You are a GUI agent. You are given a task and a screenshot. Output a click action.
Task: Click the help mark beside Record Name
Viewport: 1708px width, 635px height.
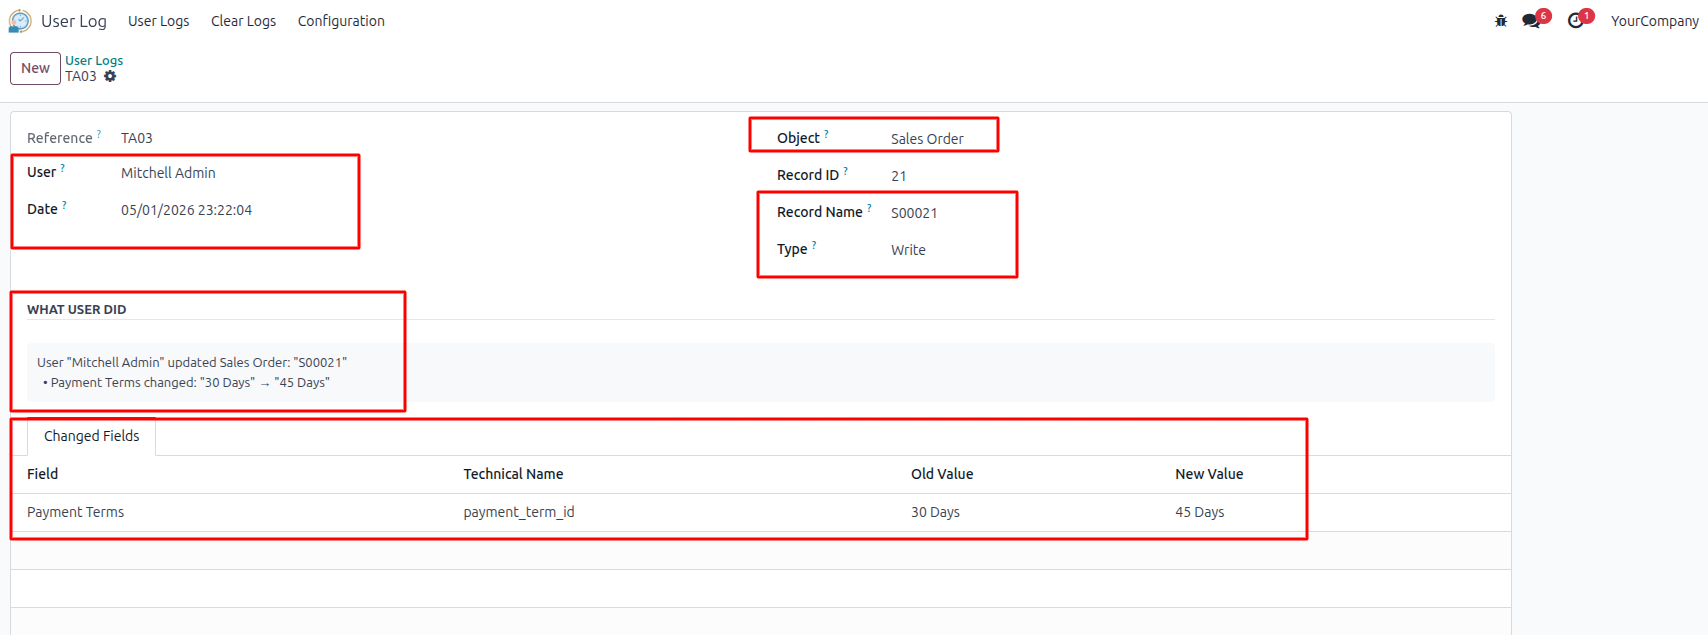(x=869, y=208)
